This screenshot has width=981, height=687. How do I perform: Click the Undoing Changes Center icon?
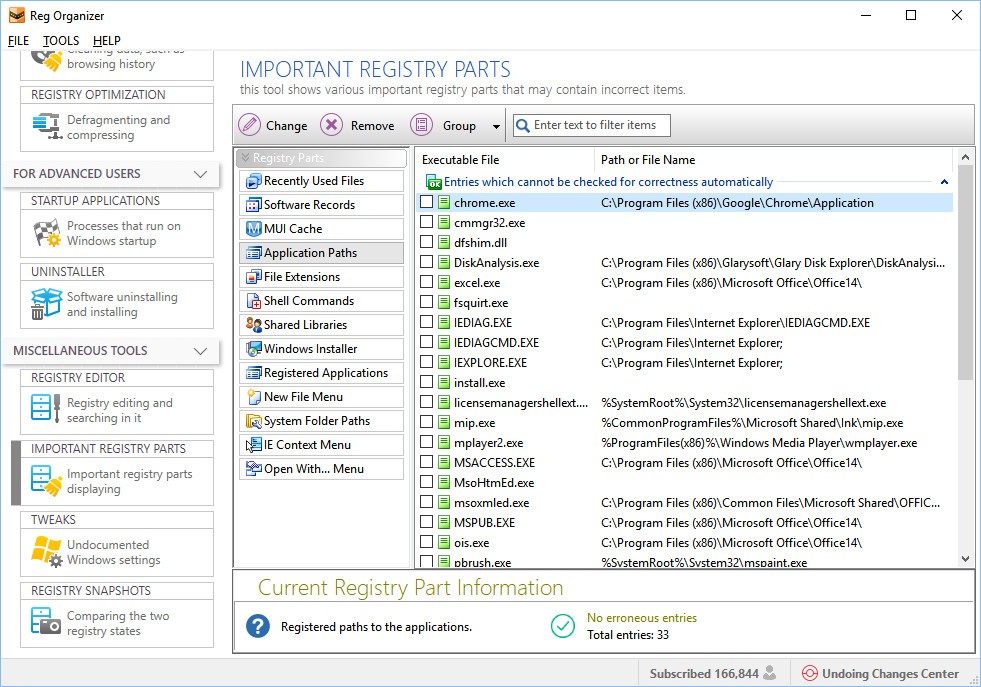coord(807,674)
